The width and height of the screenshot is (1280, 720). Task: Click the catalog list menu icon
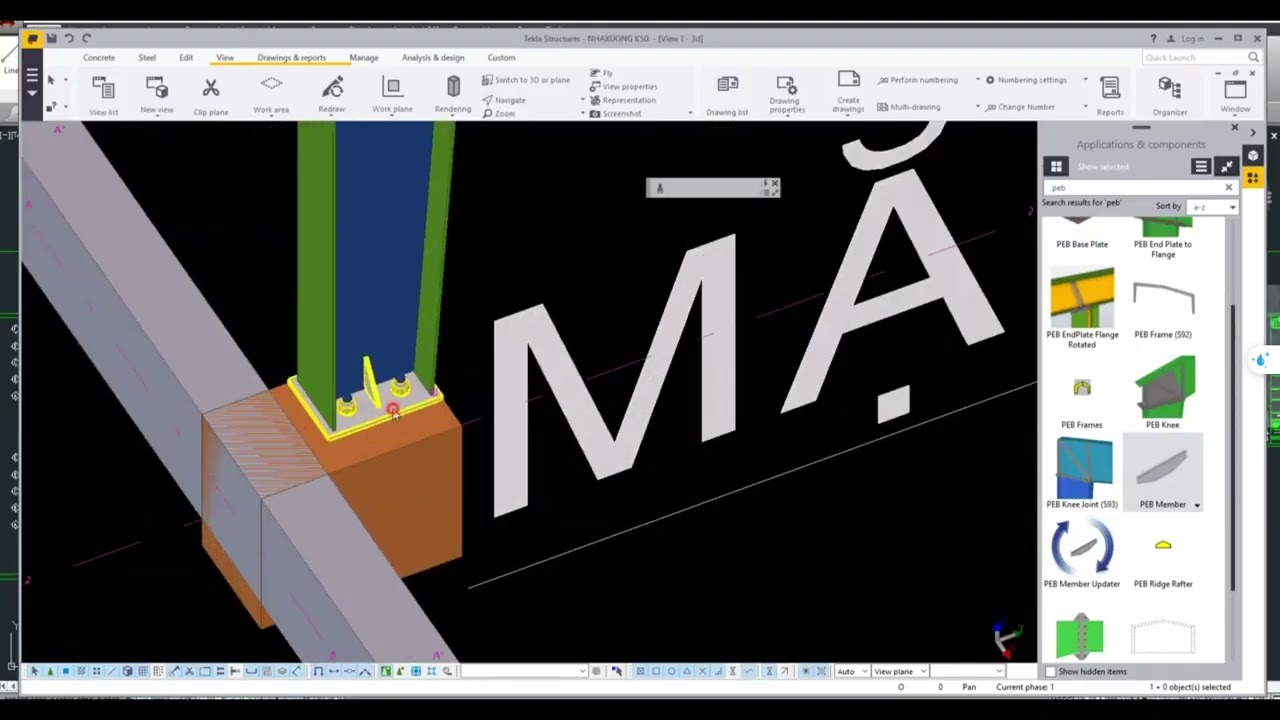(1200, 167)
